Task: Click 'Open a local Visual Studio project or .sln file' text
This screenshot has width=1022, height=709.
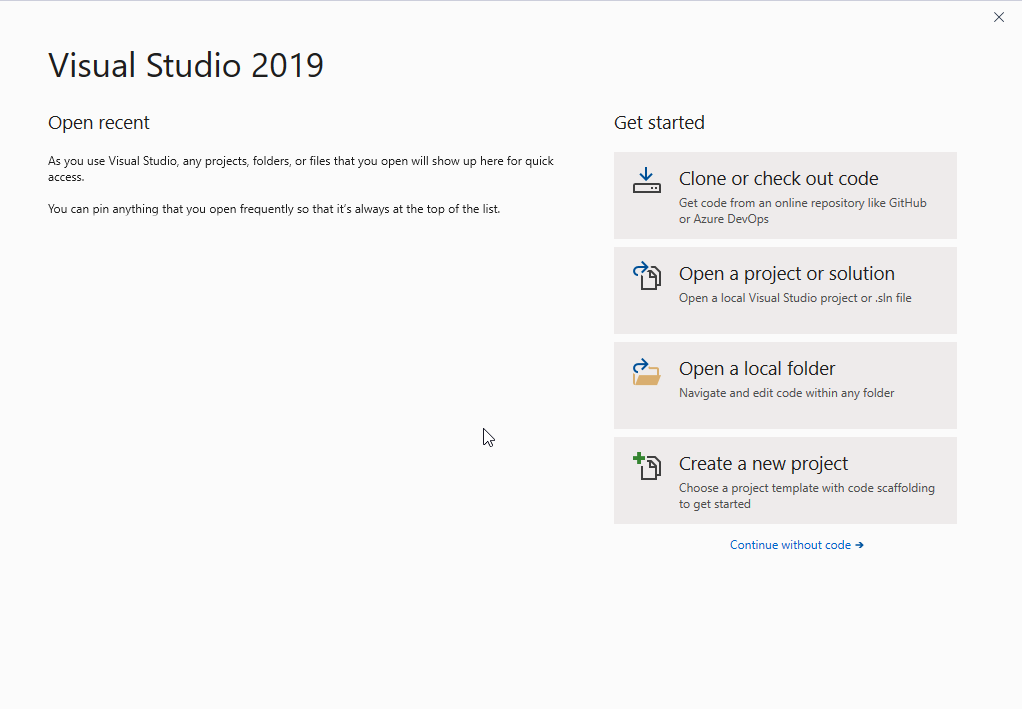Action: pos(795,298)
